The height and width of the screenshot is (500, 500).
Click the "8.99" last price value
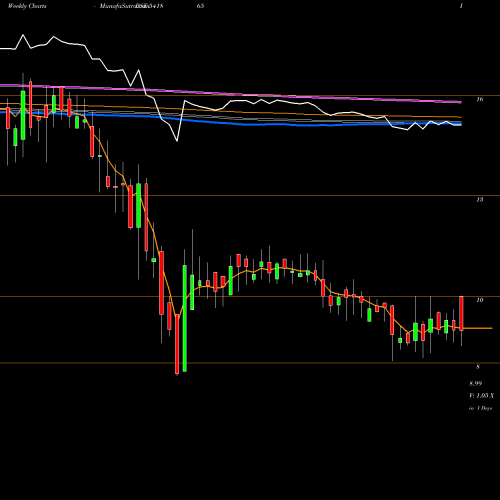pos(476,383)
